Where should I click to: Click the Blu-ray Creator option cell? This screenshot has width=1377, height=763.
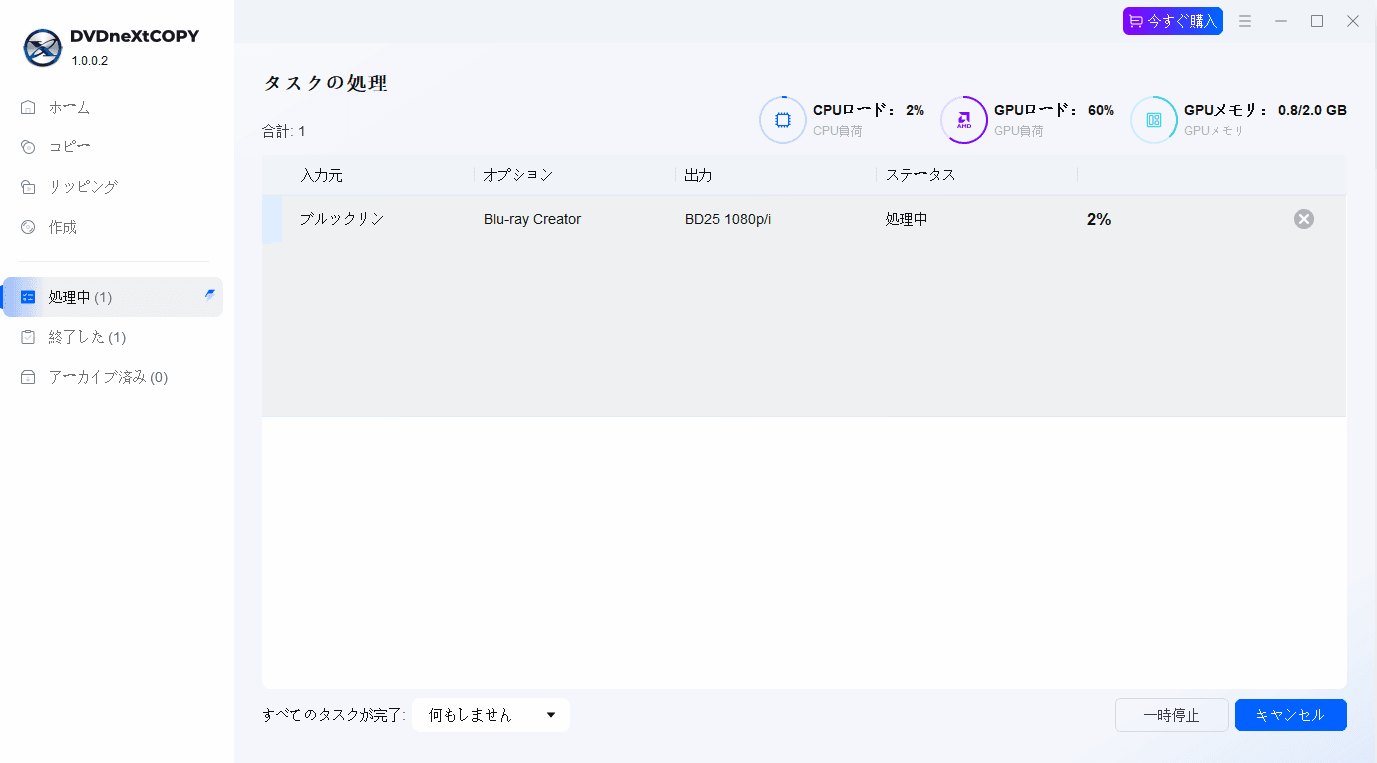[532, 219]
